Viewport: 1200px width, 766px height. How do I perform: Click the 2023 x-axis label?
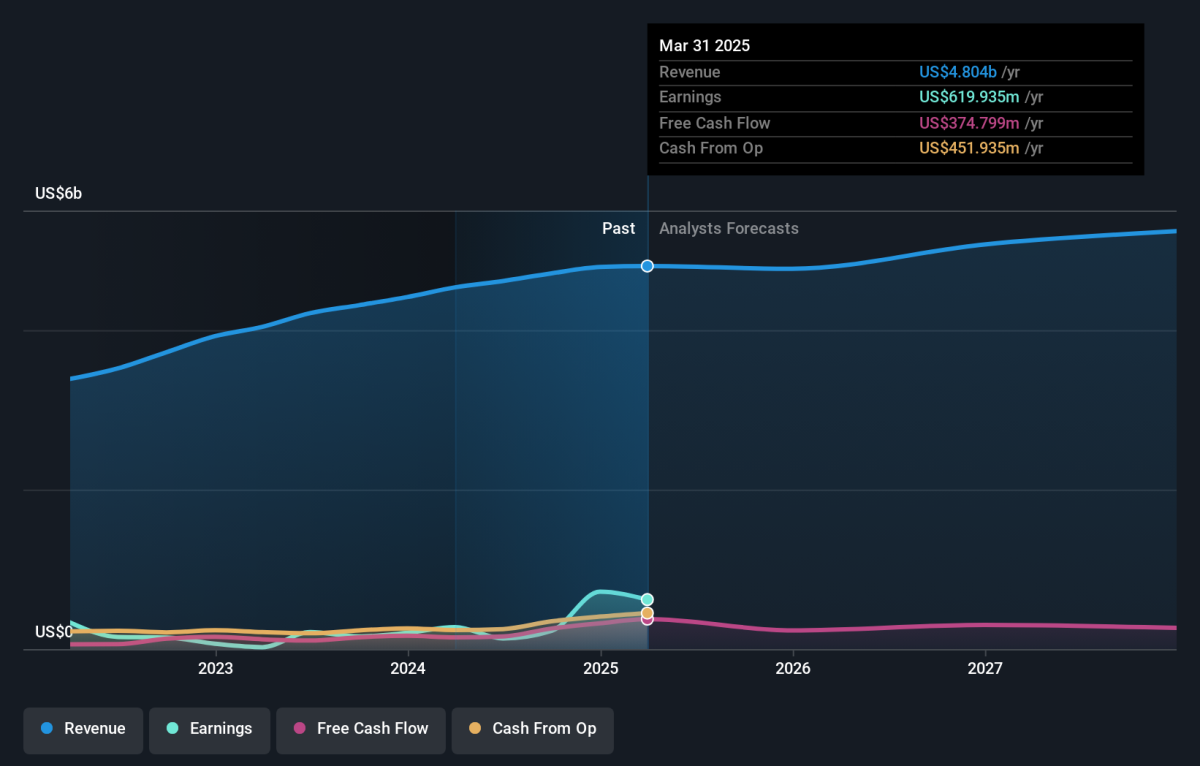click(215, 668)
